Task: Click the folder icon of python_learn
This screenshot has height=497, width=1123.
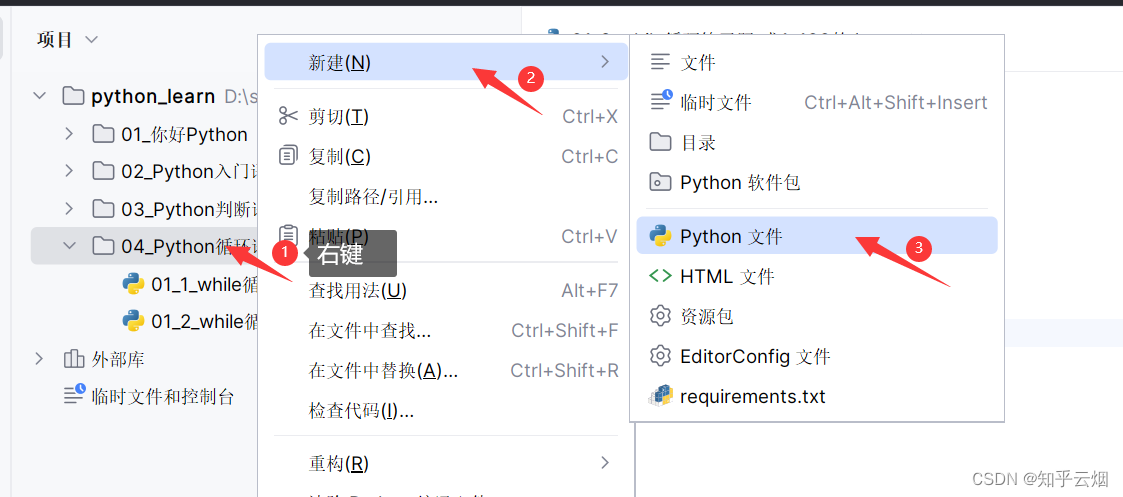Action: (x=73, y=96)
